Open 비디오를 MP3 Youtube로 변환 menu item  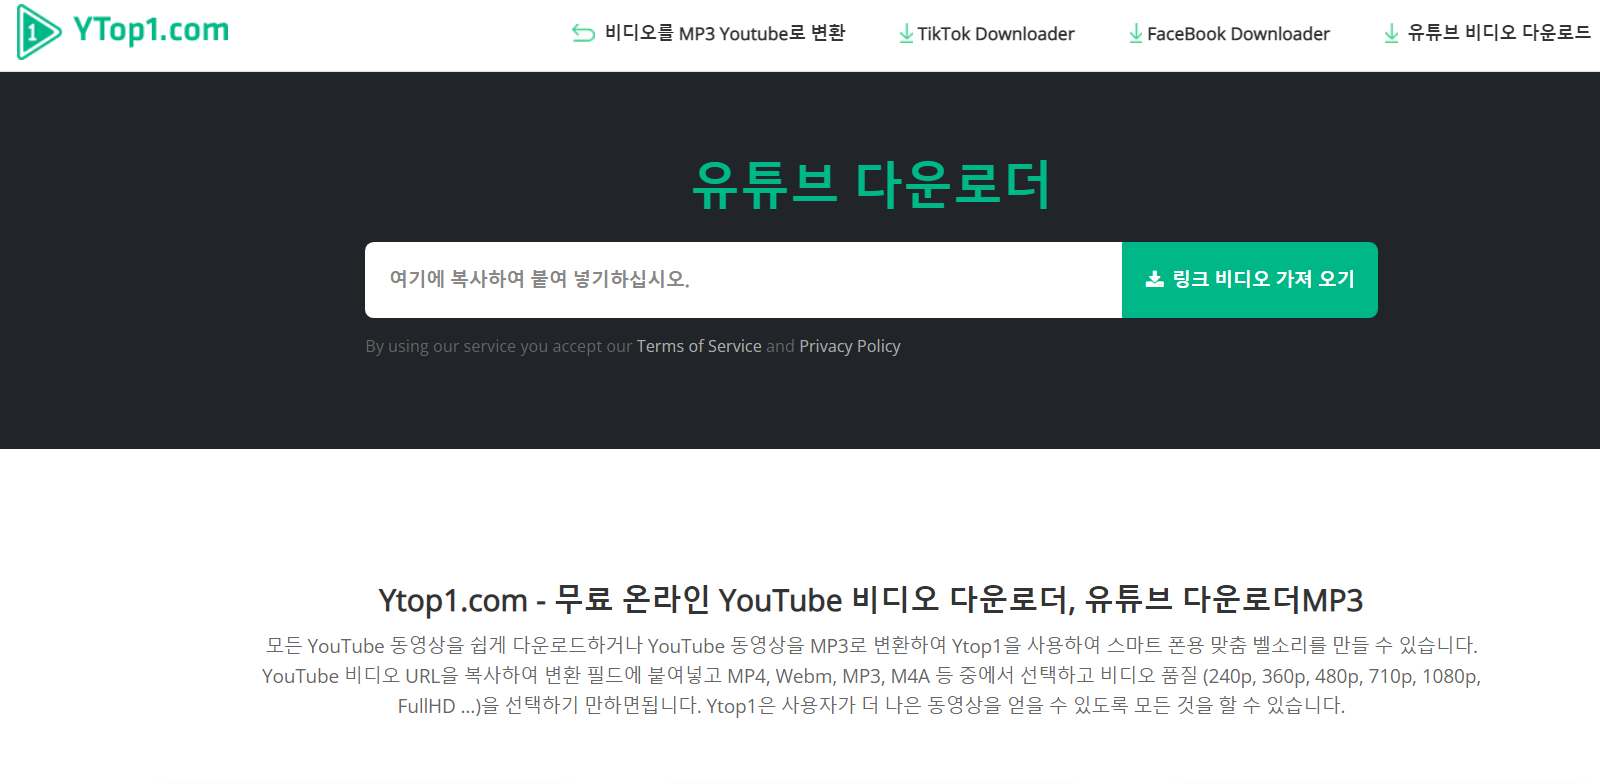click(x=725, y=33)
